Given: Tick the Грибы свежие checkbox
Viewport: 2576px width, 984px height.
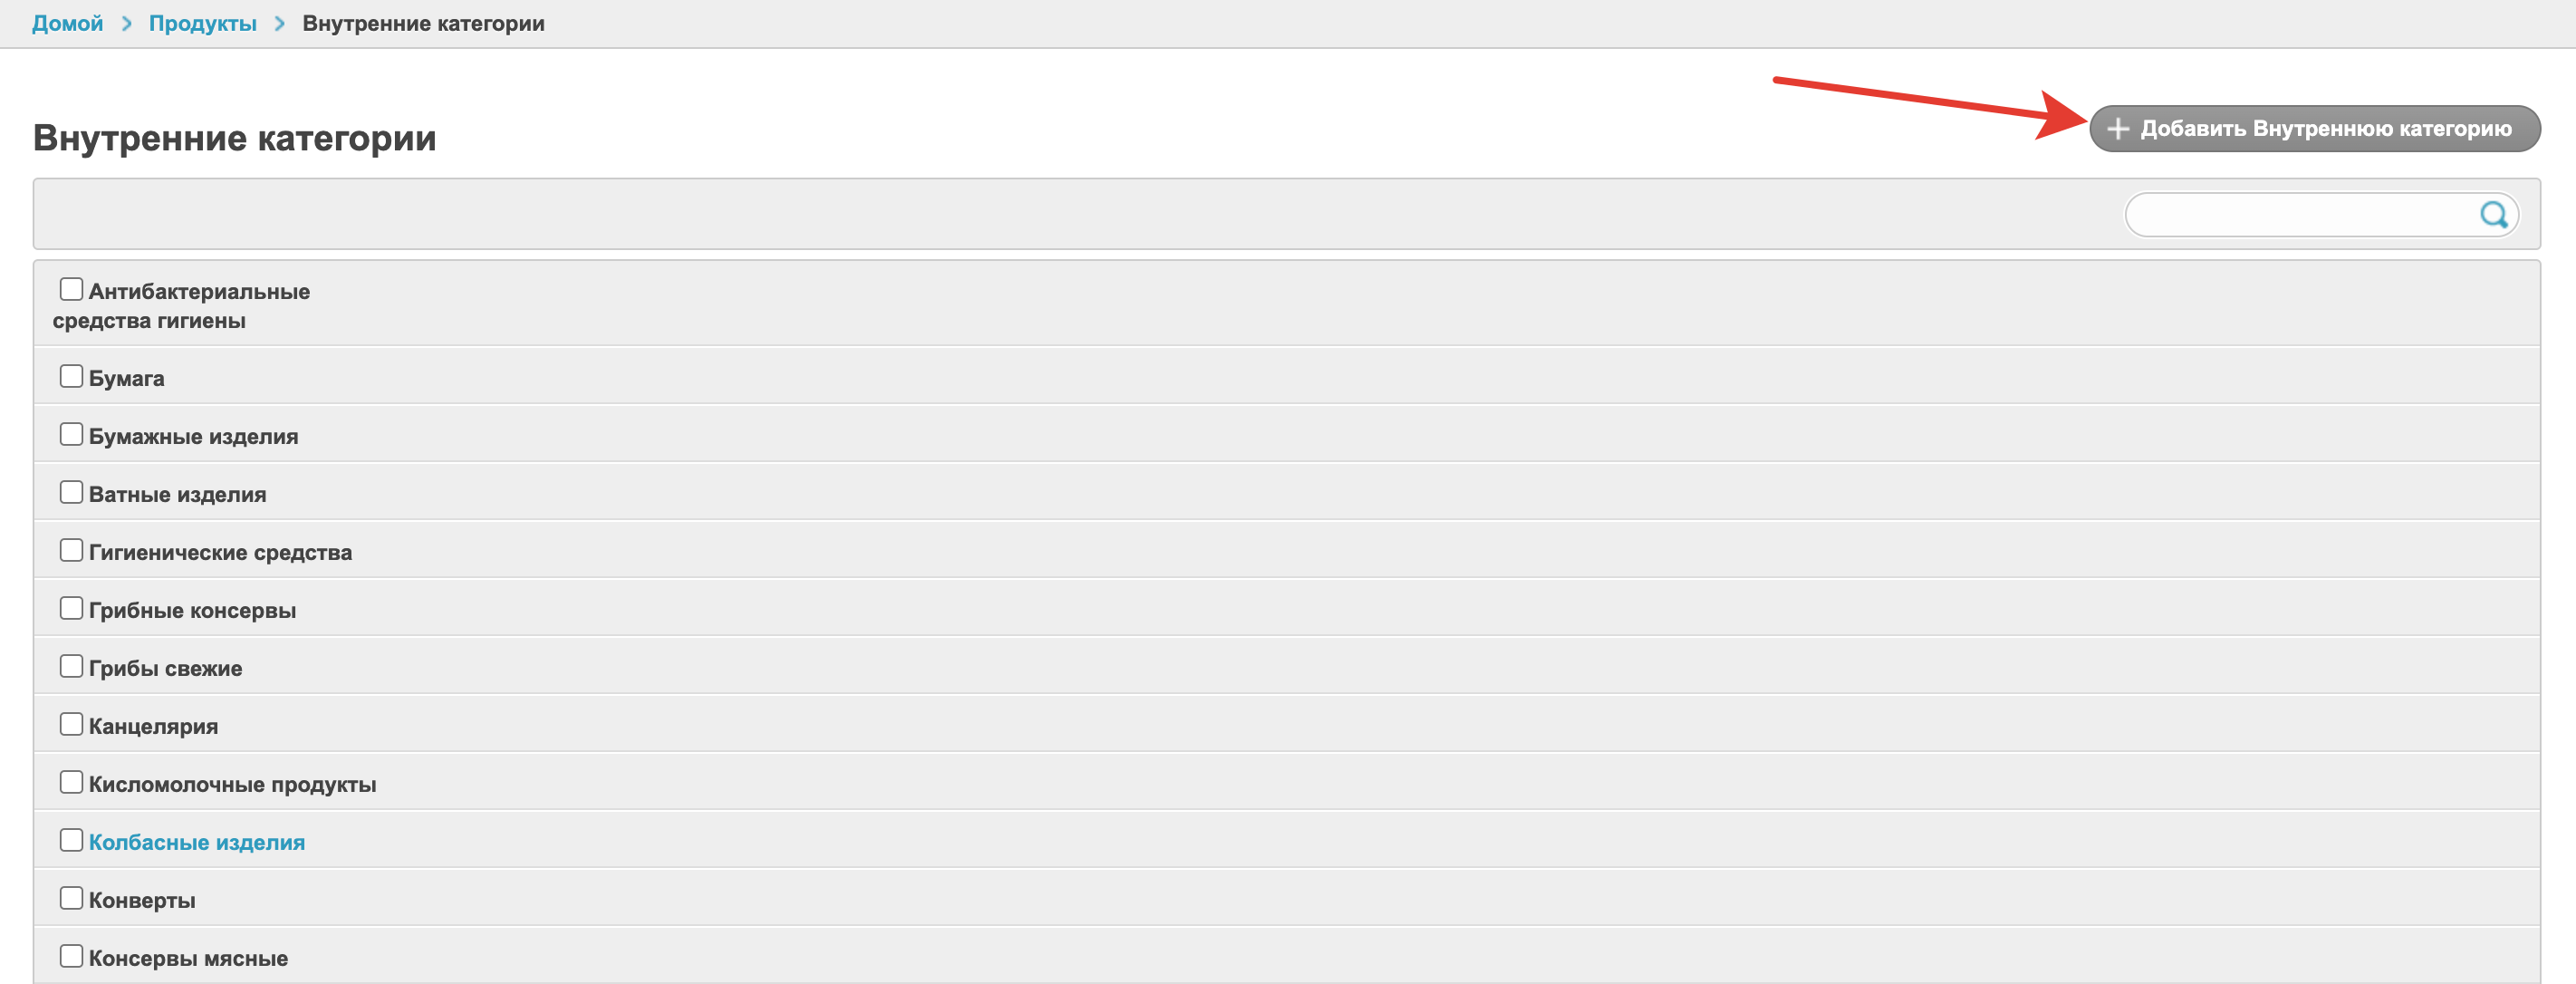Looking at the screenshot, I should coord(71,666).
